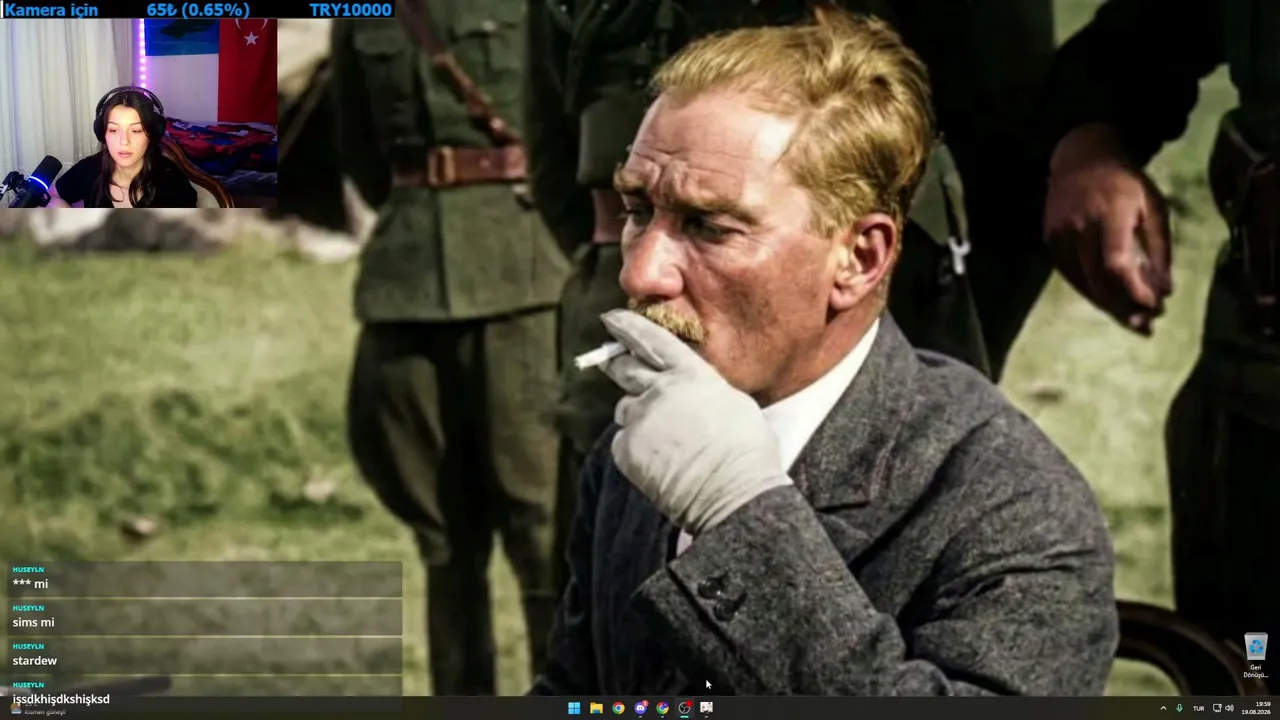The image size is (1280, 720).
Task: Open the volume speaker icon in the tray
Action: point(1229,708)
